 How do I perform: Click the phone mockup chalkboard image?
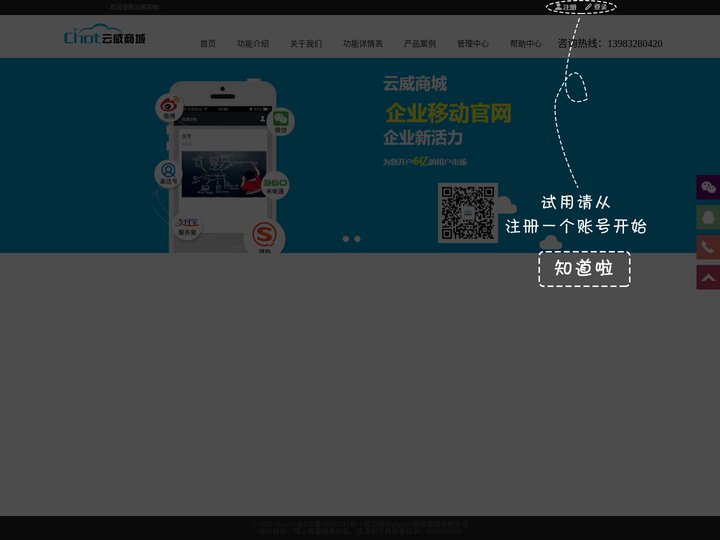pyautogui.click(x=224, y=174)
